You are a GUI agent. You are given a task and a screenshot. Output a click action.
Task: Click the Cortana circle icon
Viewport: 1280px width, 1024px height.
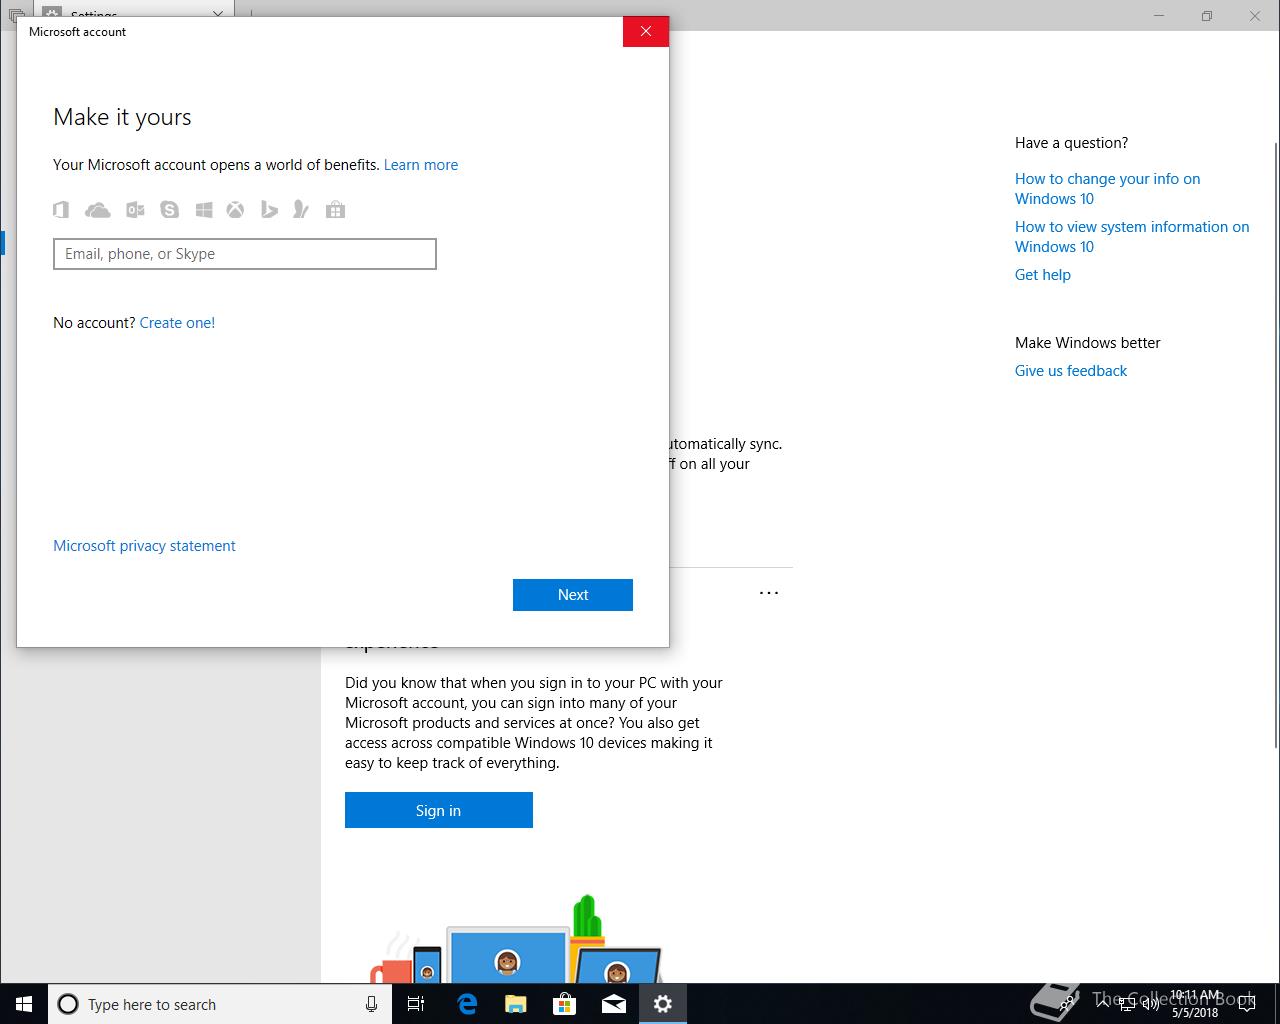(x=68, y=1004)
